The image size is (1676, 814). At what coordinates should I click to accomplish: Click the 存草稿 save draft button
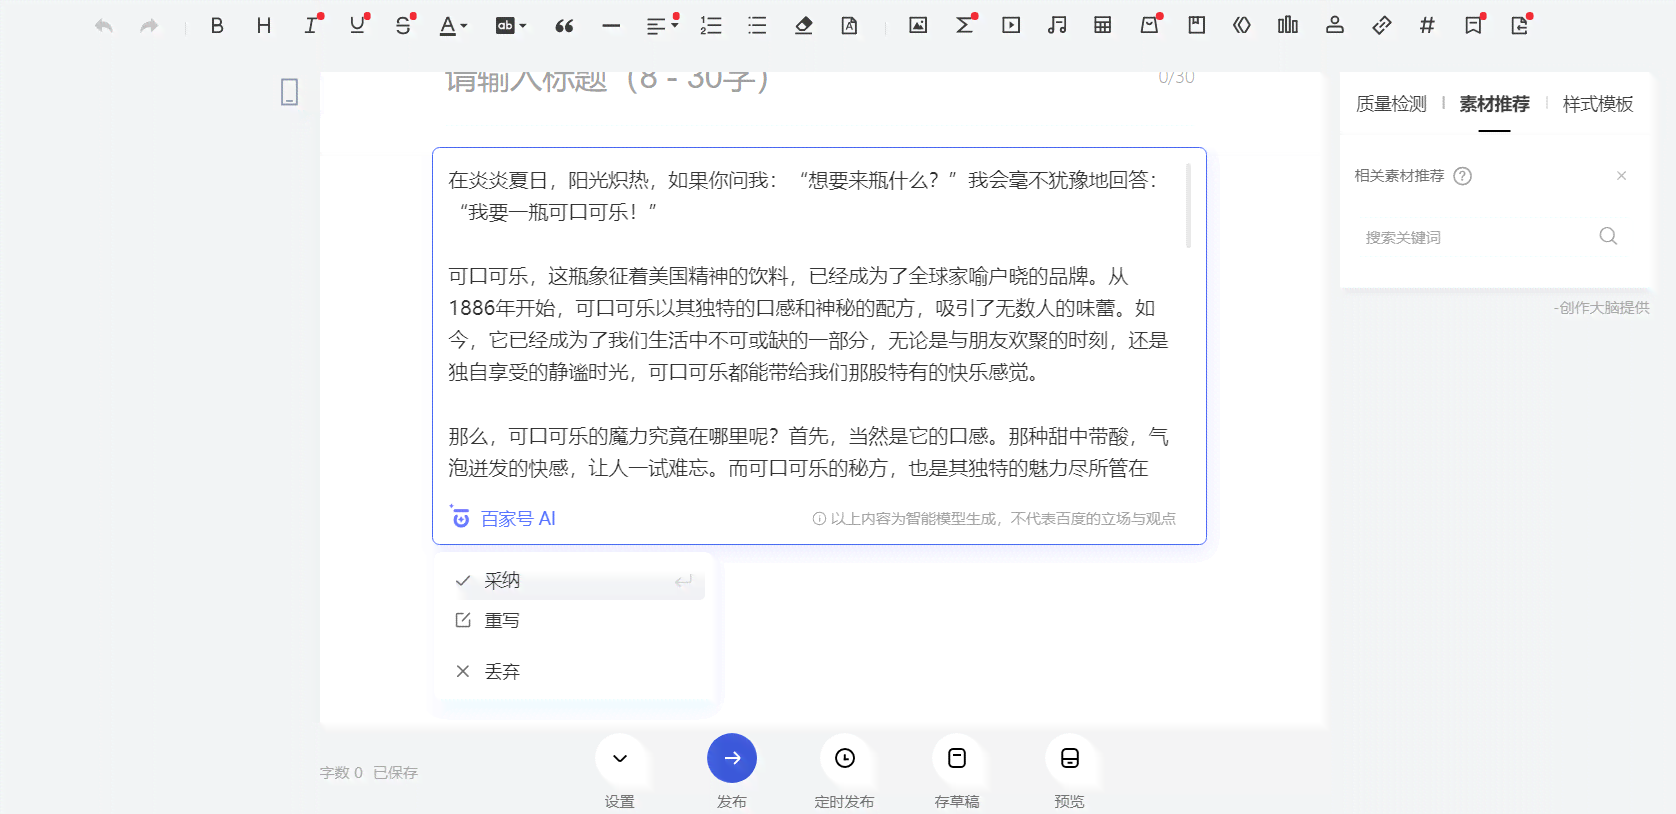coord(957,759)
